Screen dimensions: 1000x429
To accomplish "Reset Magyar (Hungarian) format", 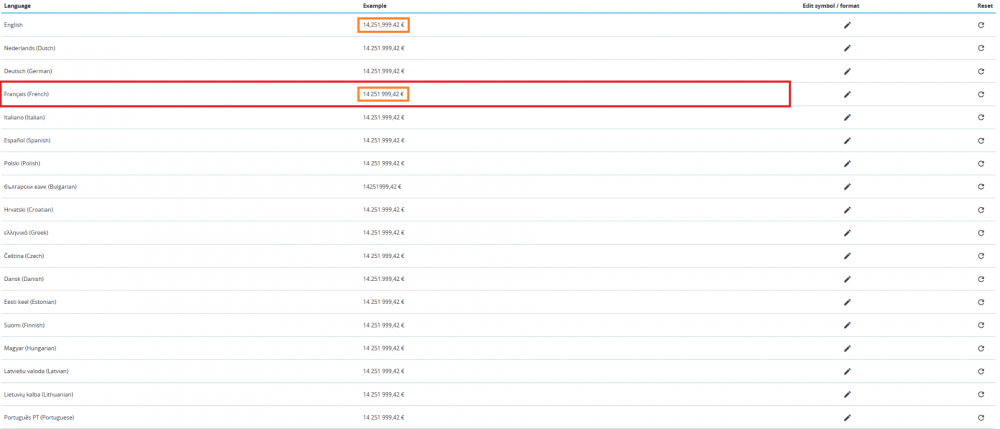I will click(981, 348).
